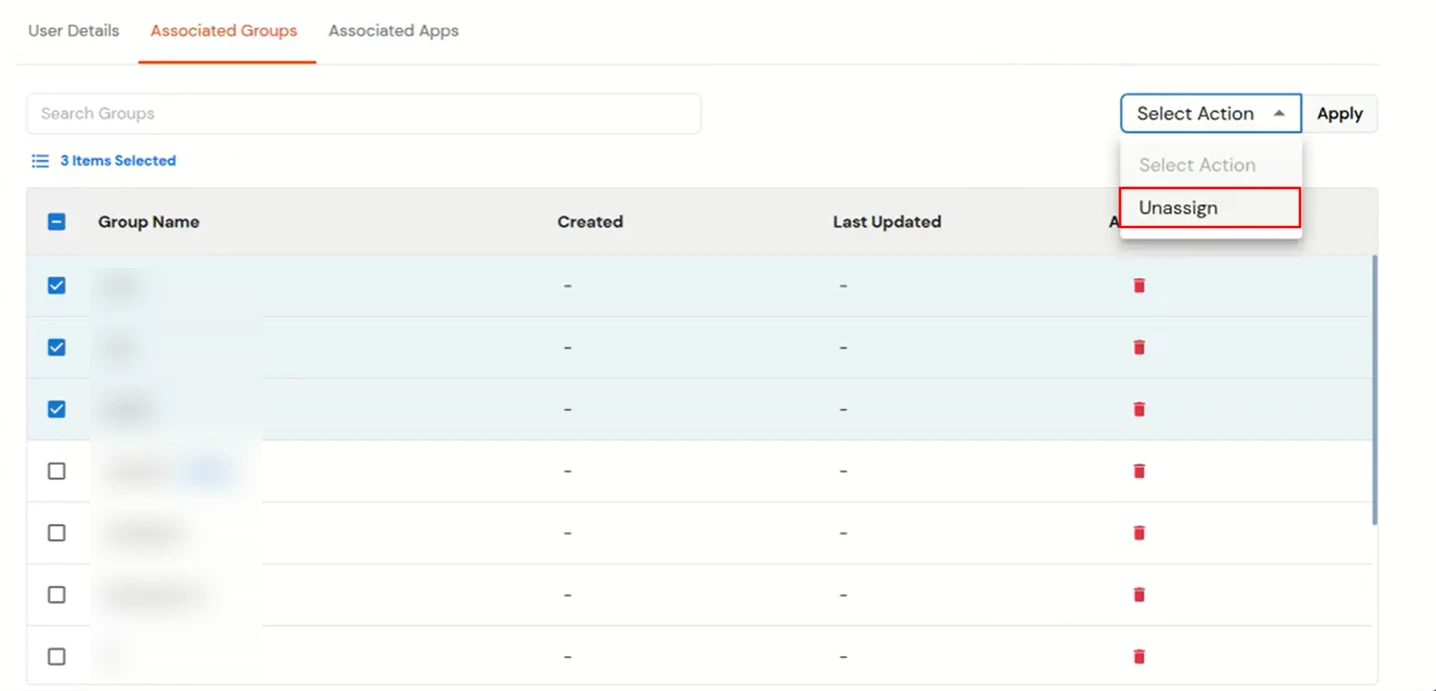Click the trash icon in first selected row
1436x691 pixels.
(1139, 286)
